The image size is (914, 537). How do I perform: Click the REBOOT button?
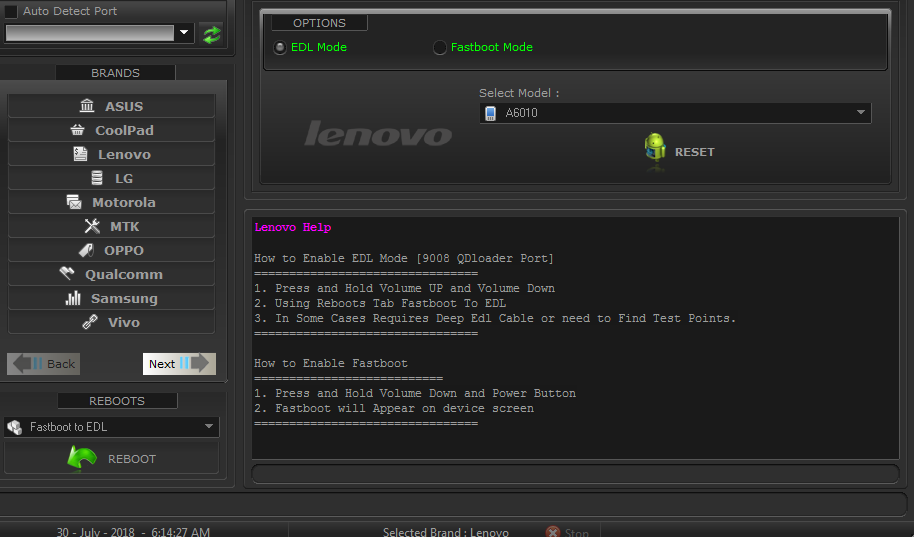(111, 458)
